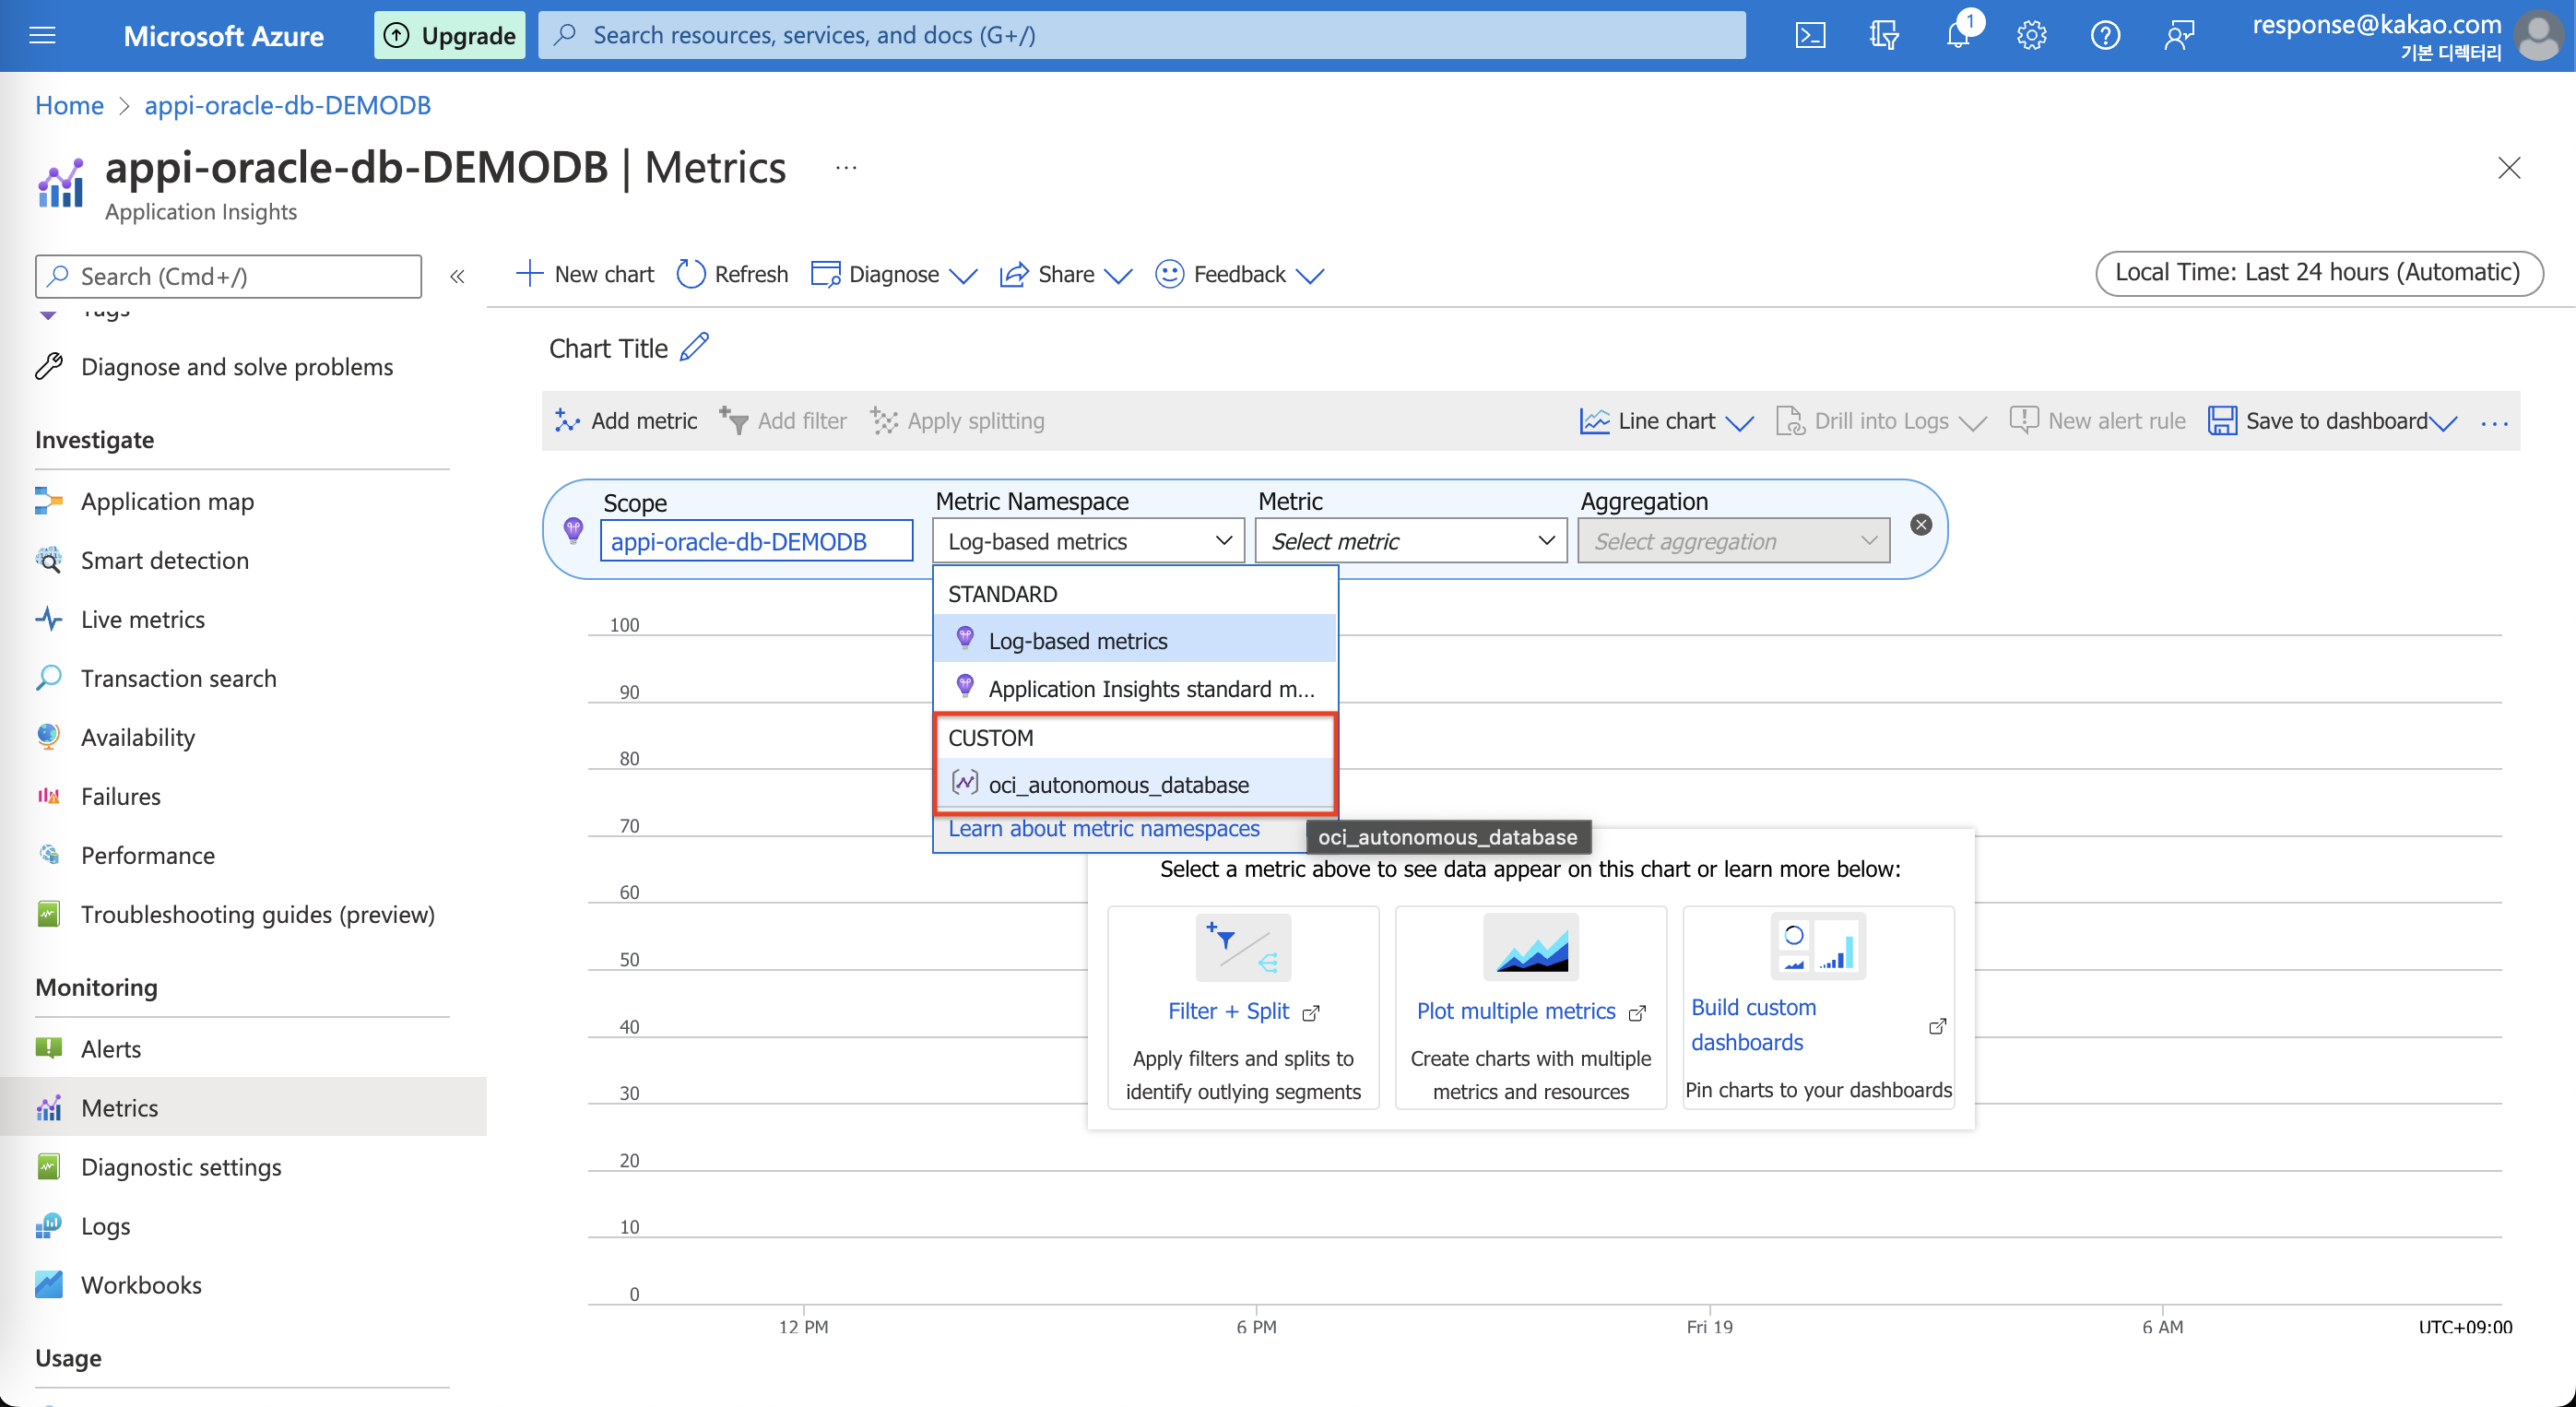The height and width of the screenshot is (1407, 2576).
Task: Open the feedback person icon in header
Action: tap(2179, 36)
